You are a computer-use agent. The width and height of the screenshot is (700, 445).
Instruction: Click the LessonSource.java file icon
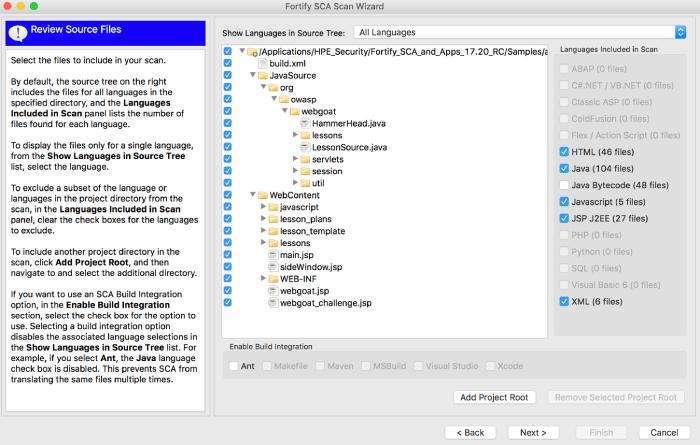tap(305, 147)
